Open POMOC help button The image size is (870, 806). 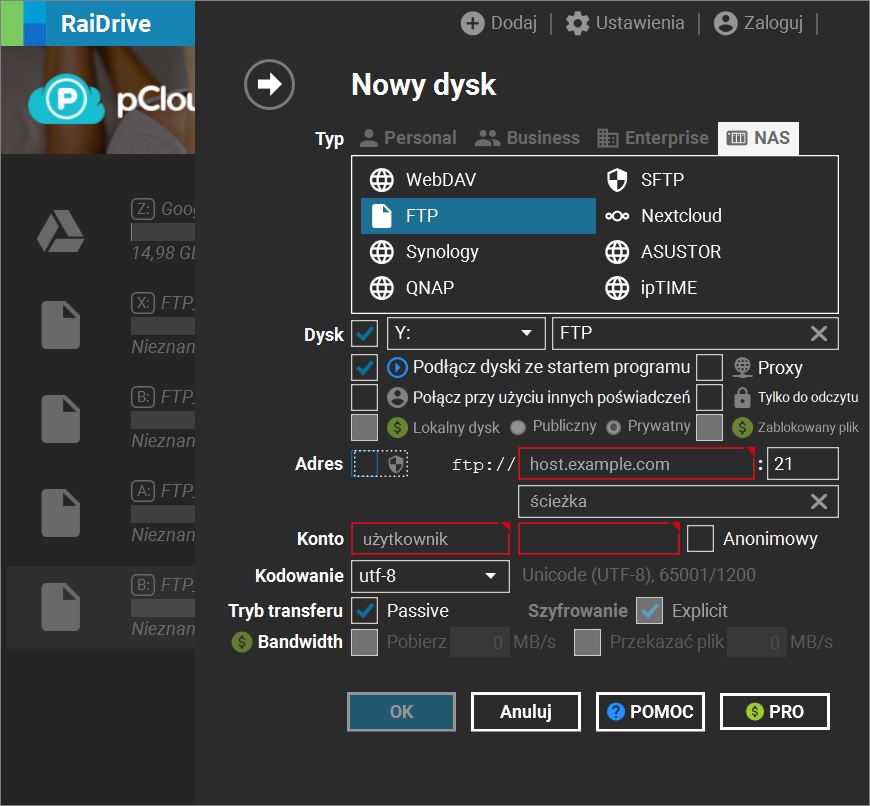[x=650, y=712]
